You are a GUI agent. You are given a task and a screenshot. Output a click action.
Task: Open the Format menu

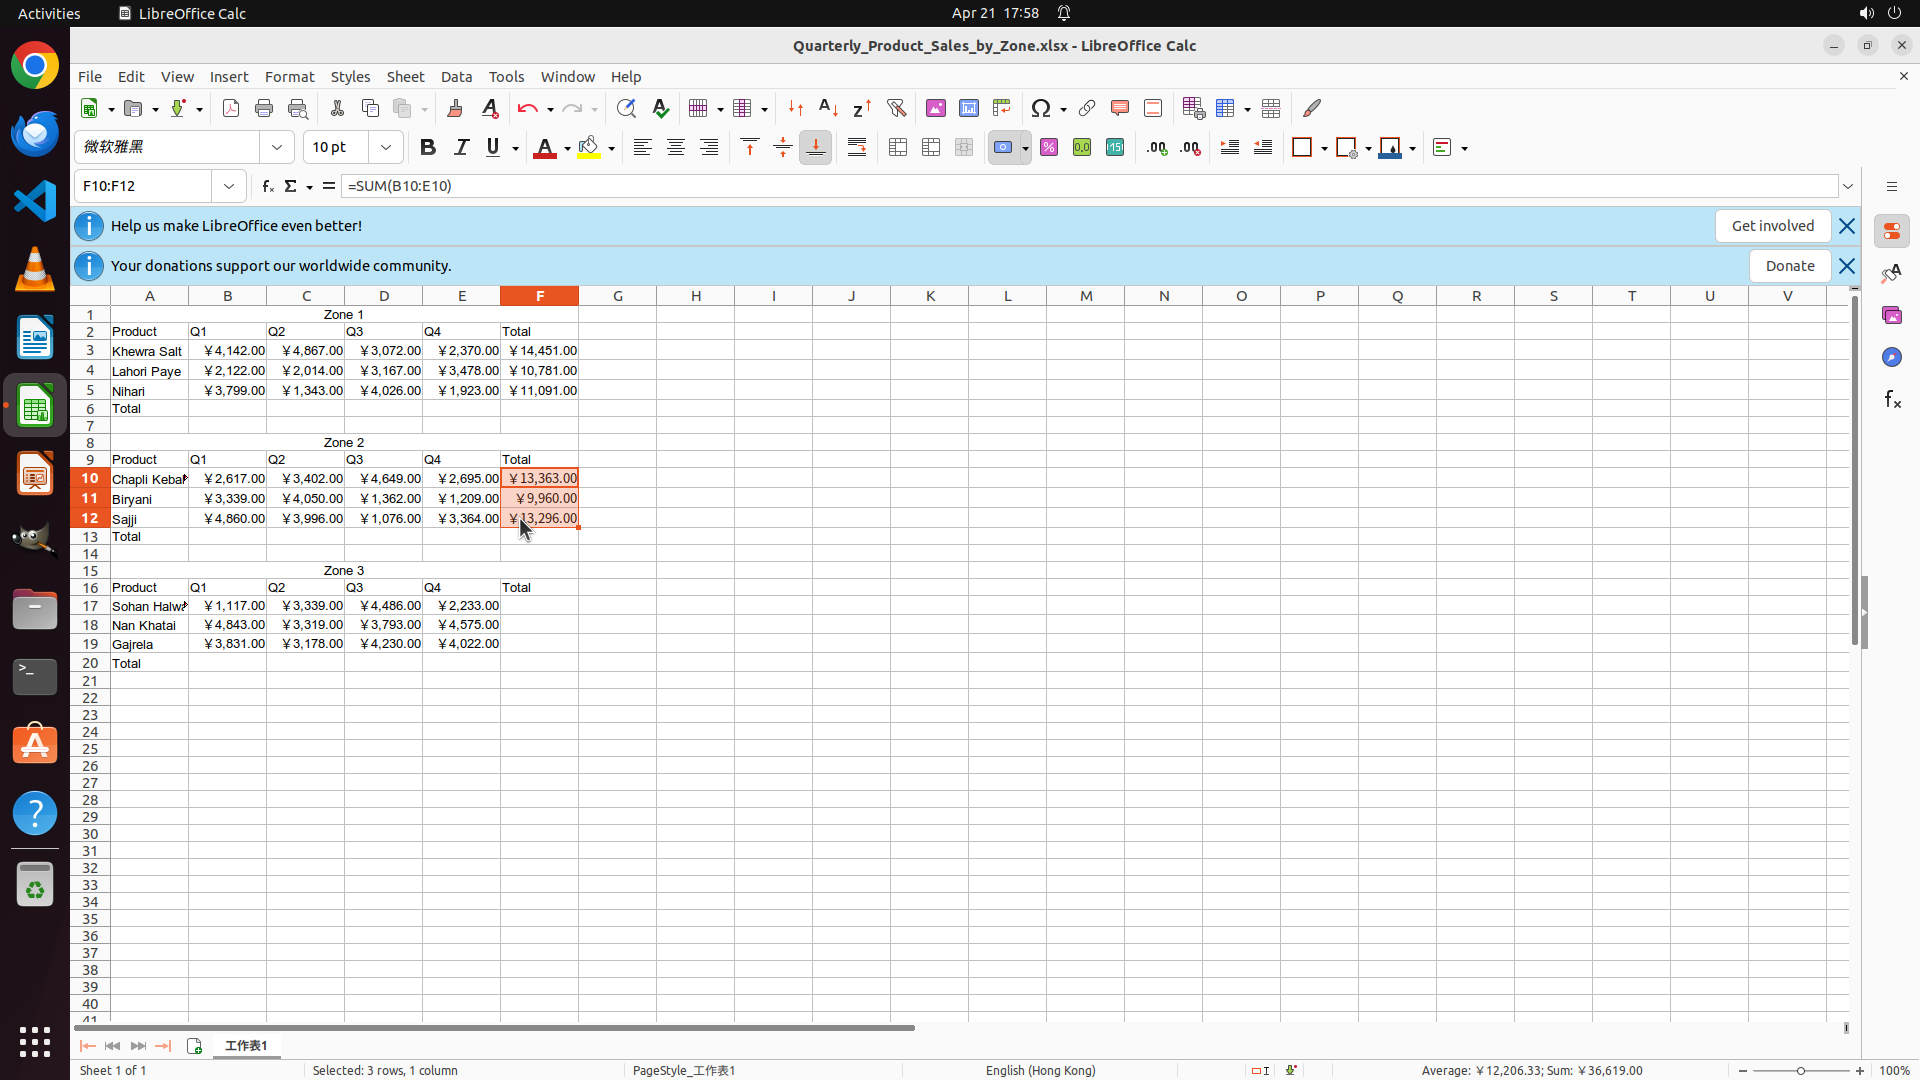(x=289, y=77)
